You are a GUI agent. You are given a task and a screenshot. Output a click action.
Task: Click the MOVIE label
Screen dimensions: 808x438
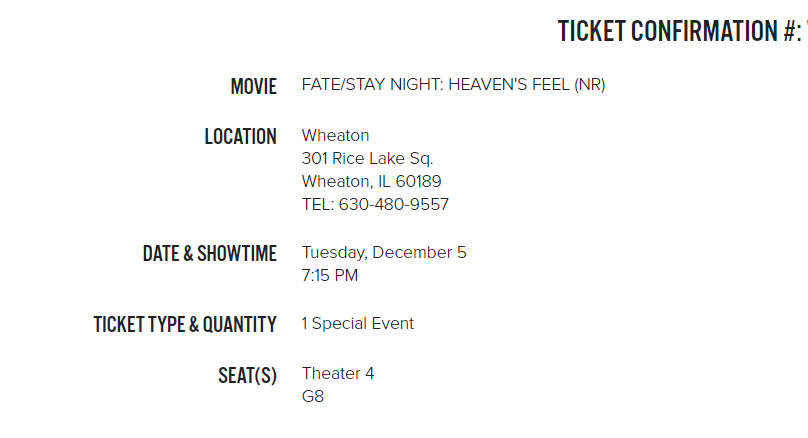coord(254,87)
